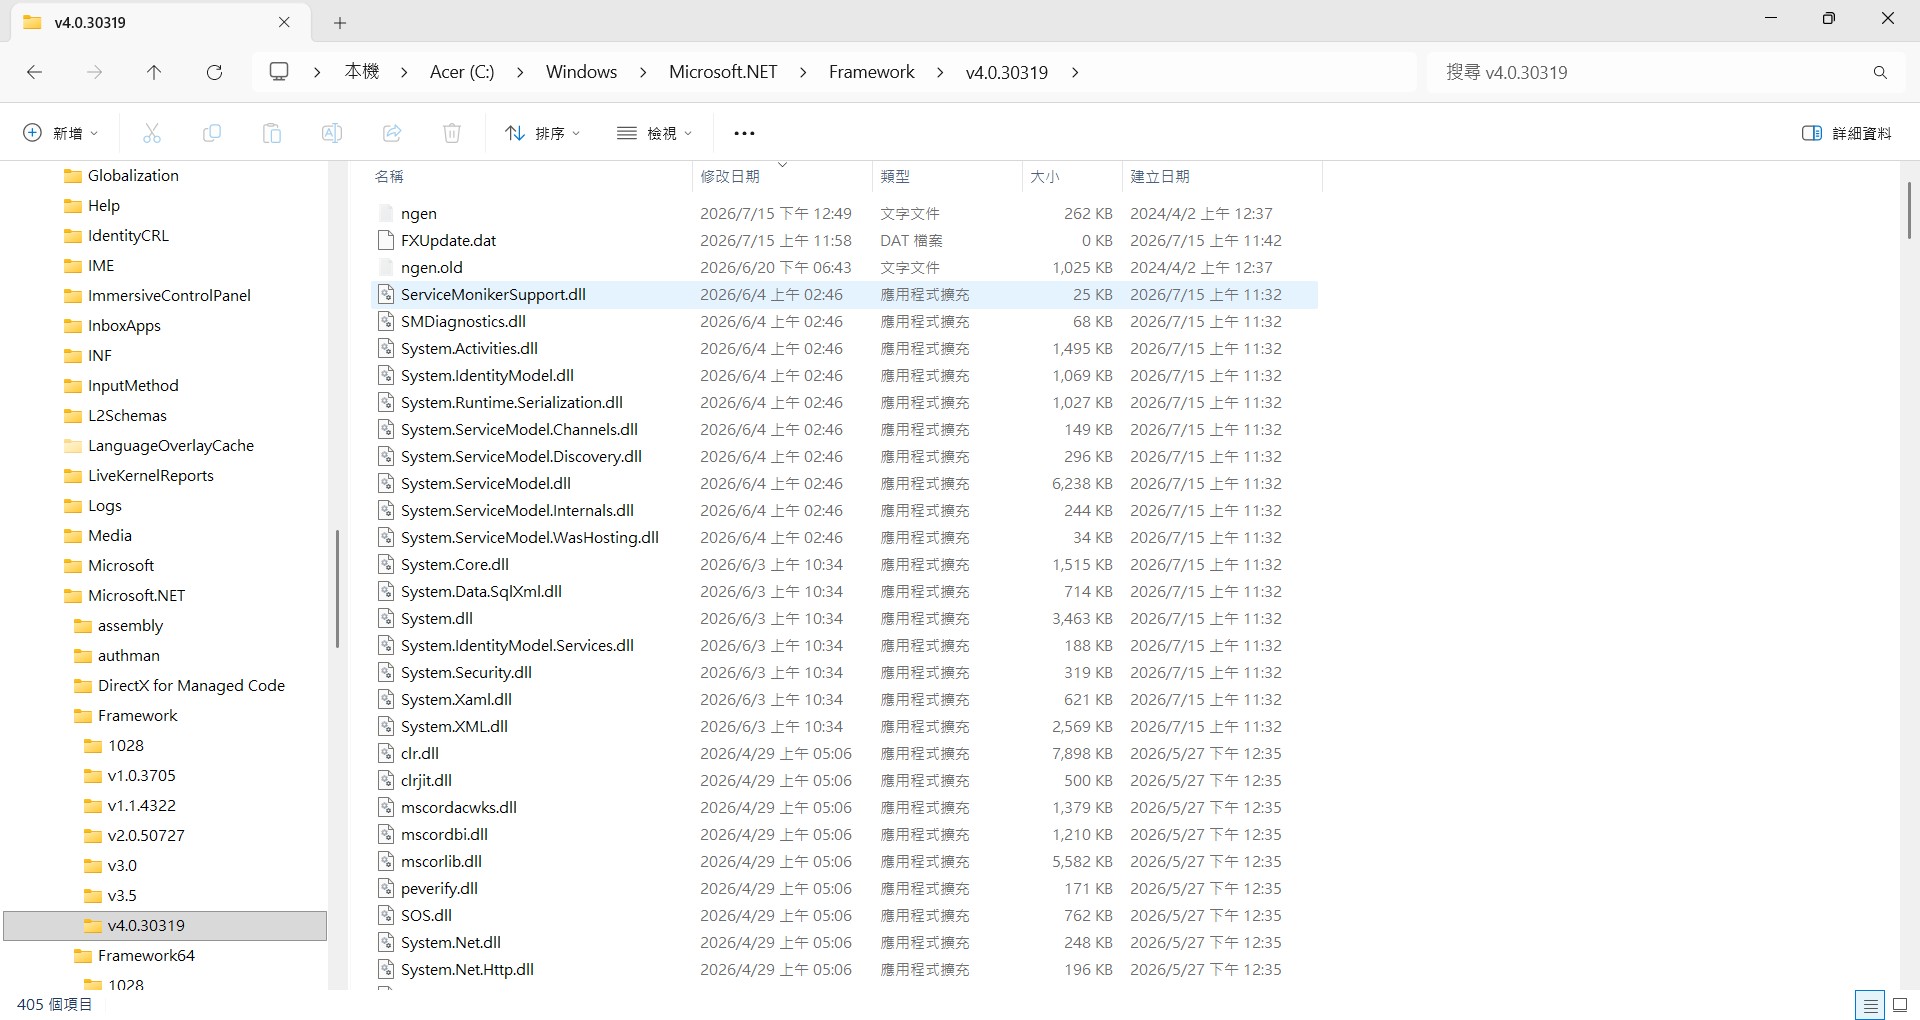Click the forward navigation arrow

pos(94,72)
